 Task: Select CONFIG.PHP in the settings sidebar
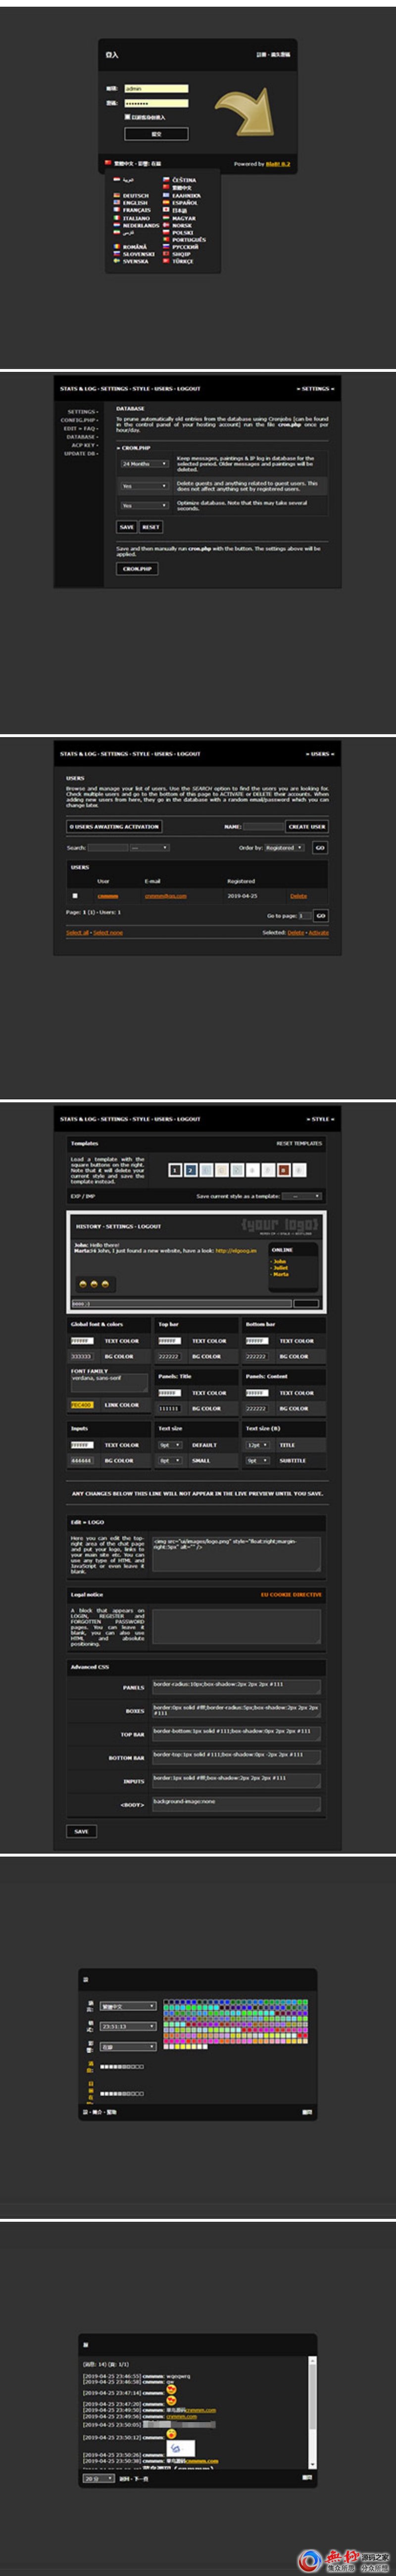(77, 420)
